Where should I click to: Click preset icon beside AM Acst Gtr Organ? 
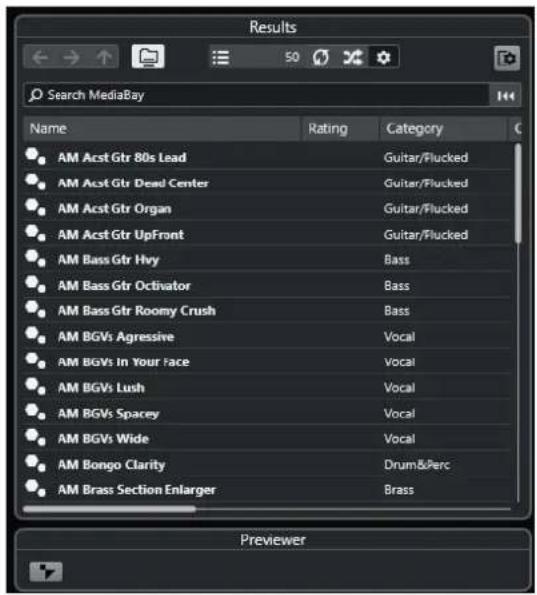click(x=35, y=208)
